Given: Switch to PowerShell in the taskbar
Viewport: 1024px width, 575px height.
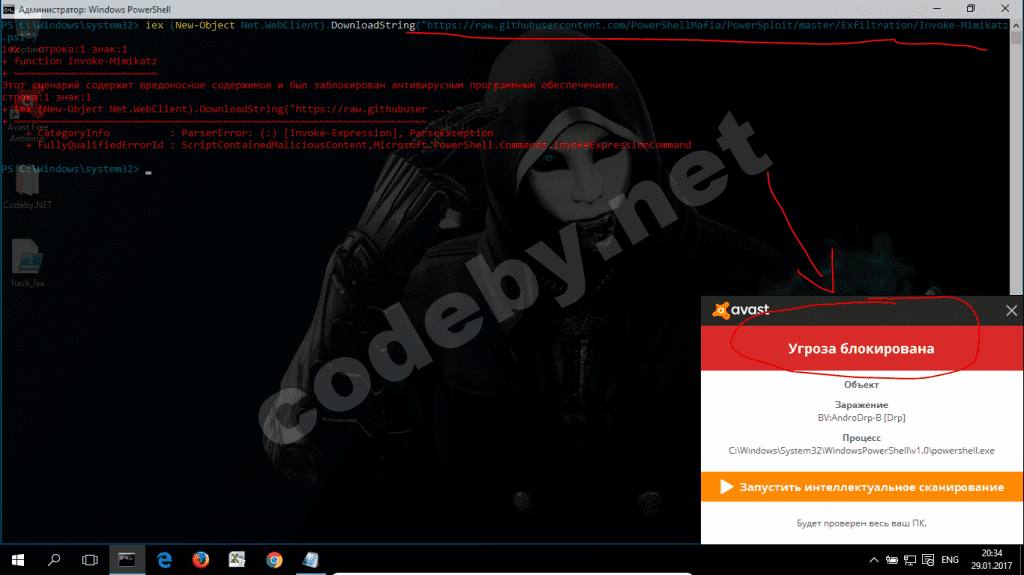Looking at the screenshot, I should 127,560.
